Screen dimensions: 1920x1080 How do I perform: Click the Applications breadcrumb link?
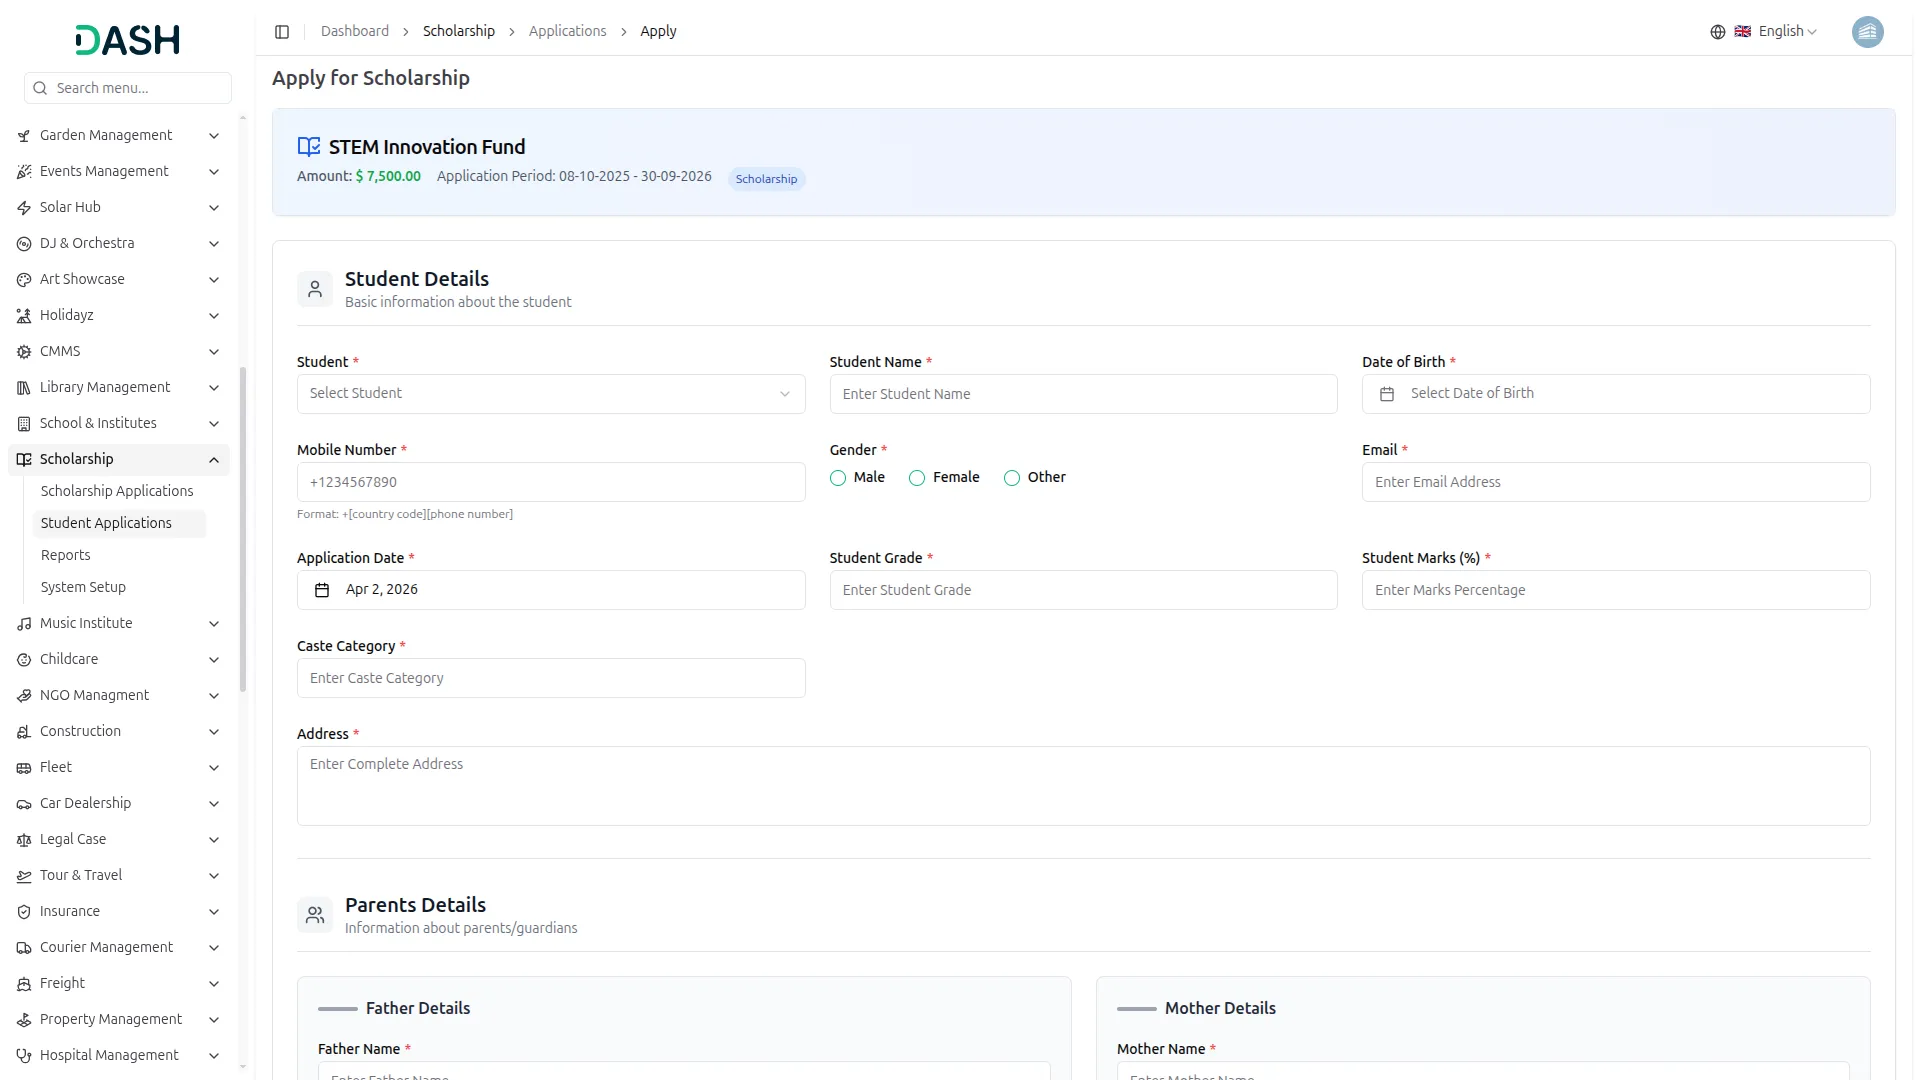(x=567, y=32)
